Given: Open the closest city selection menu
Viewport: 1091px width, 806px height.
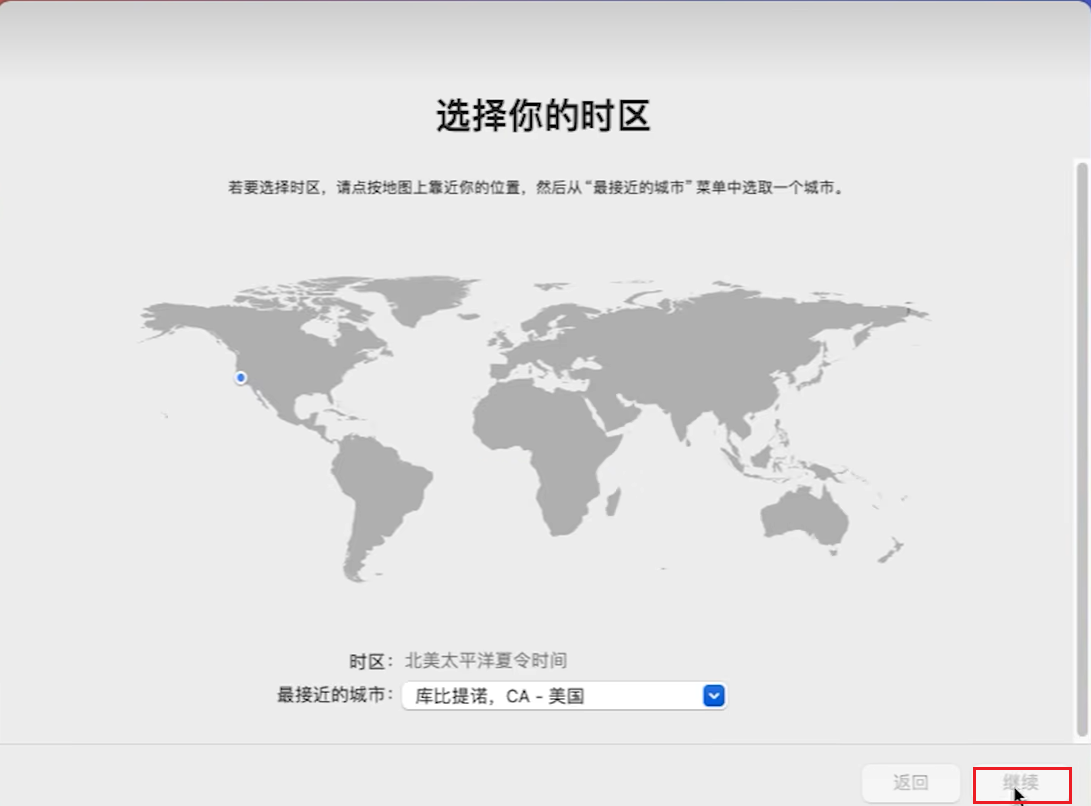Looking at the screenshot, I should [713, 695].
